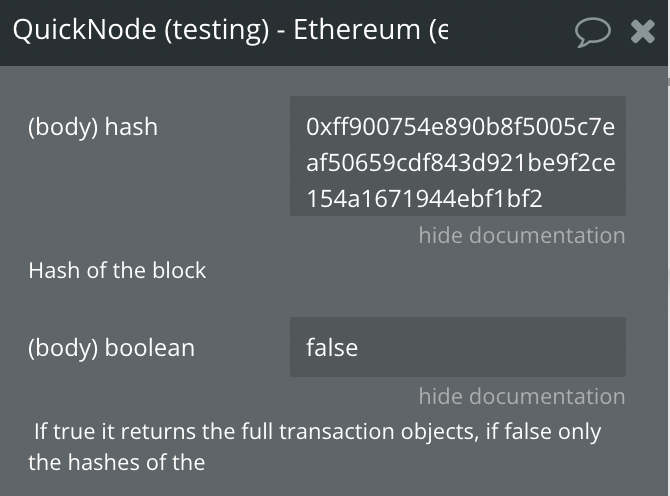
Task: Hide documentation for the hash parameter
Action: click(522, 235)
